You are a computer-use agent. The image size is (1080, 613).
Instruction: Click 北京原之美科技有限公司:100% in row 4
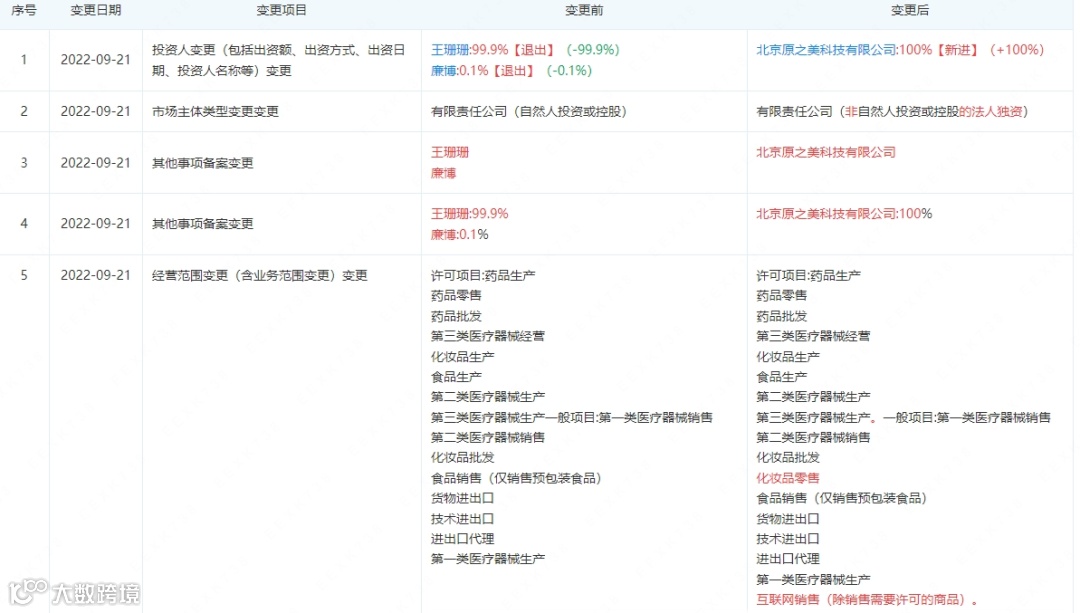coord(844,214)
